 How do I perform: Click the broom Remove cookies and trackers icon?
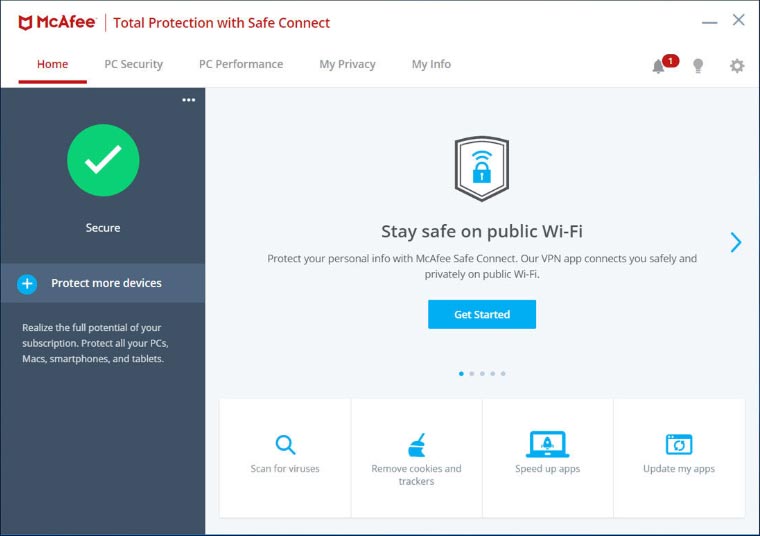pyautogui.click(x=416, y=445)
